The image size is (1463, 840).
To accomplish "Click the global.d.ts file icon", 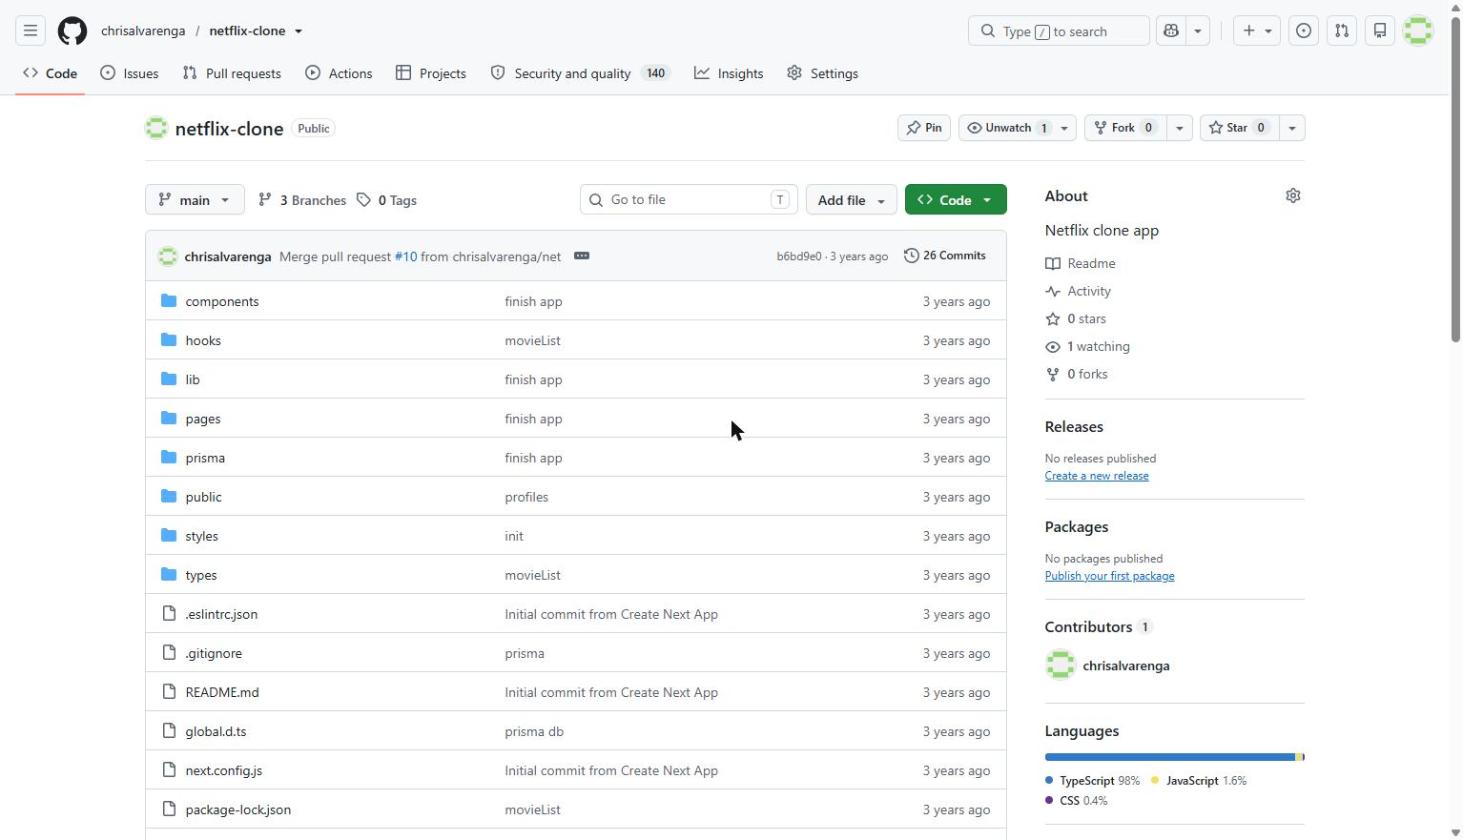I will point(169,731).
